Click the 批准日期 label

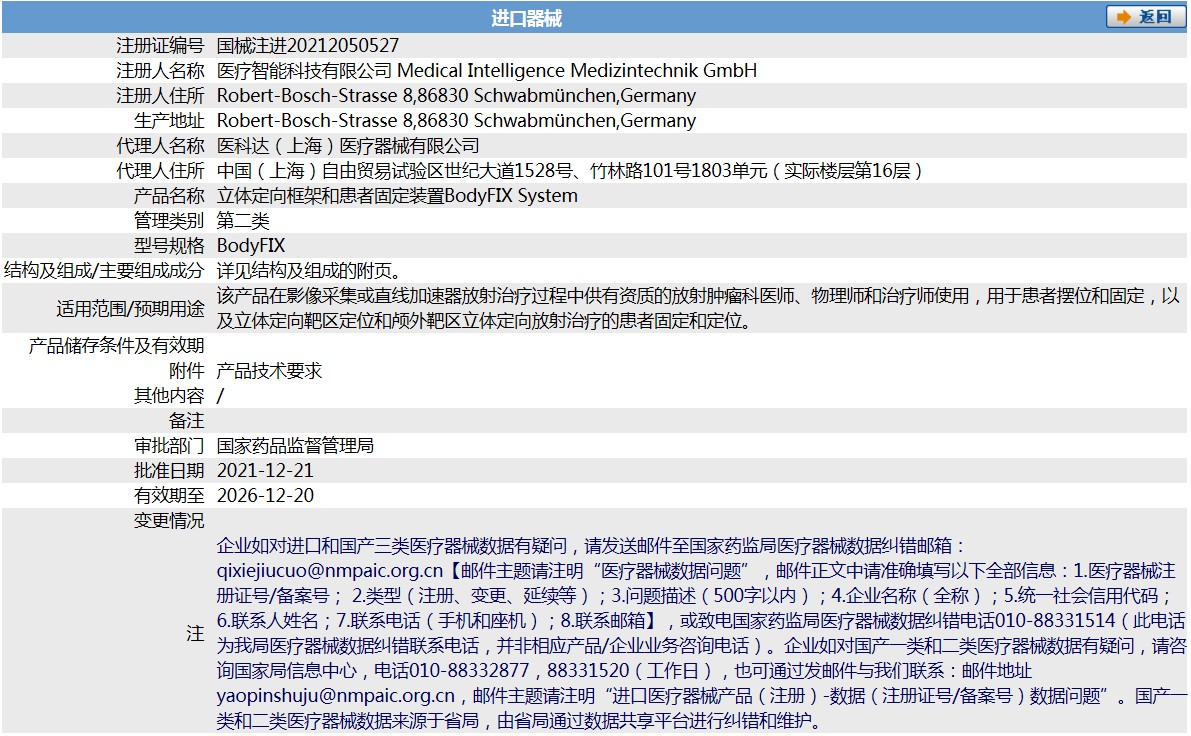pyautogui.click(x=169, y=472)
